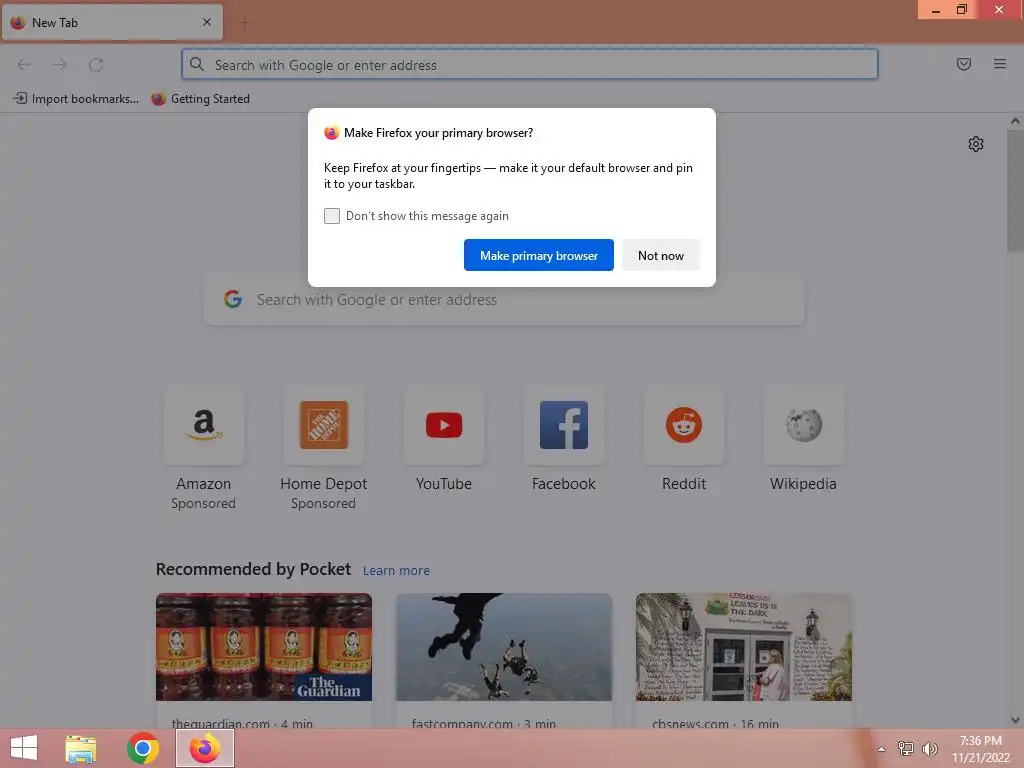Click the Recommended by Pocket heading
This screenshot has height=768, width=1024.
pyautogui.click(x=253, y=569)
